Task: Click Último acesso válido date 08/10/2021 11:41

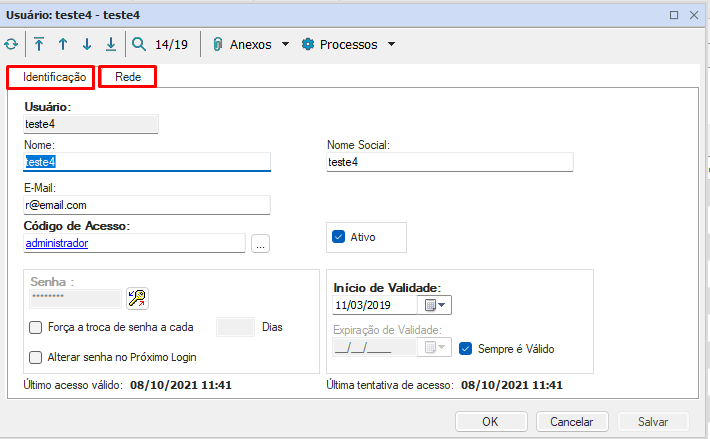Action: 181,385
